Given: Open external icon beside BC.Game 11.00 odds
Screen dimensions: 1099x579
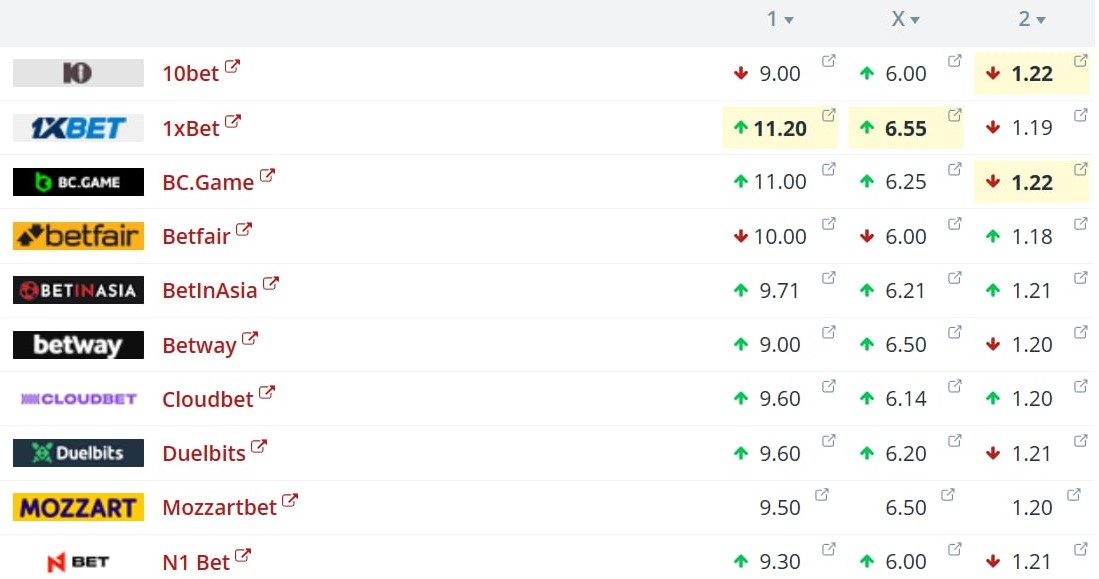Looking at the screenshot, I should coord(828,169).
